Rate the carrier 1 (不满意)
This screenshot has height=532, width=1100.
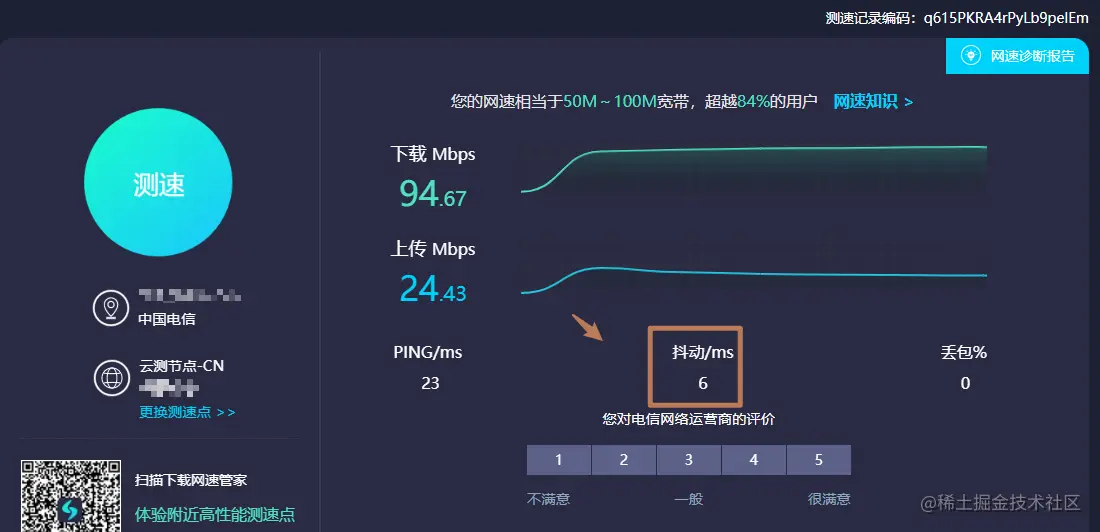pyautogui.click(x=558, y=460)
